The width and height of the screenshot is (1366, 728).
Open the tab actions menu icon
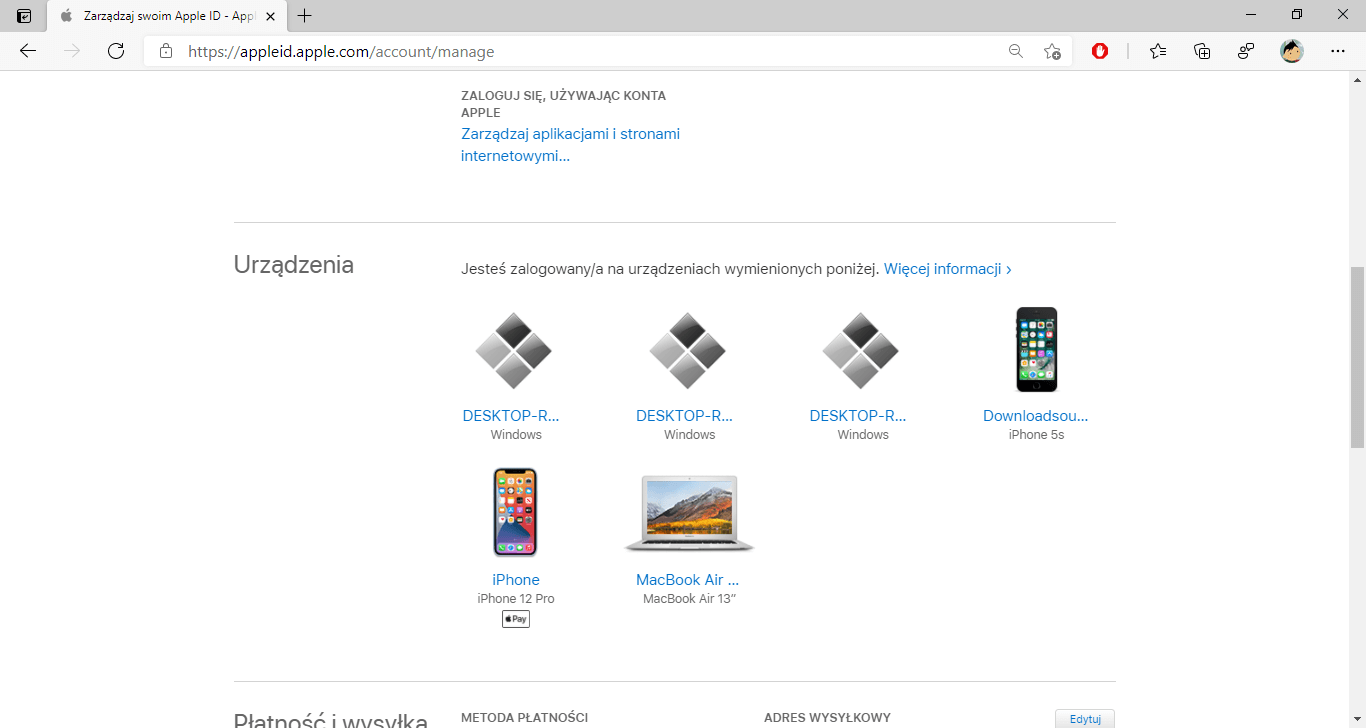coord(24,16)
